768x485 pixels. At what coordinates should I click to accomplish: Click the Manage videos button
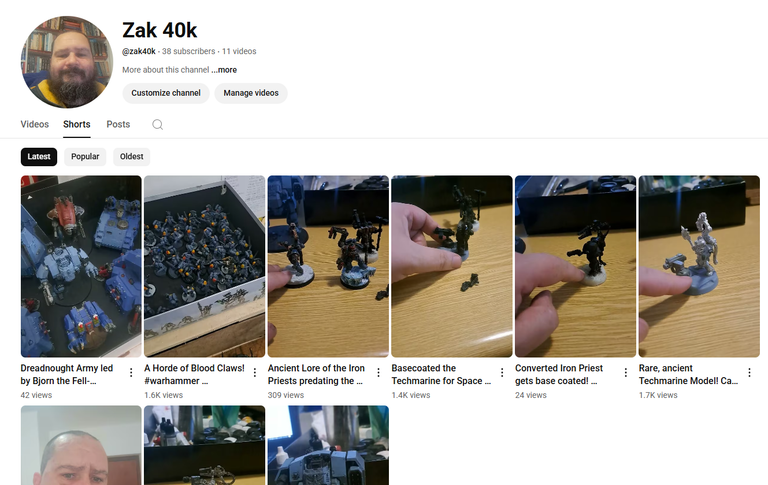click(251, 93)
